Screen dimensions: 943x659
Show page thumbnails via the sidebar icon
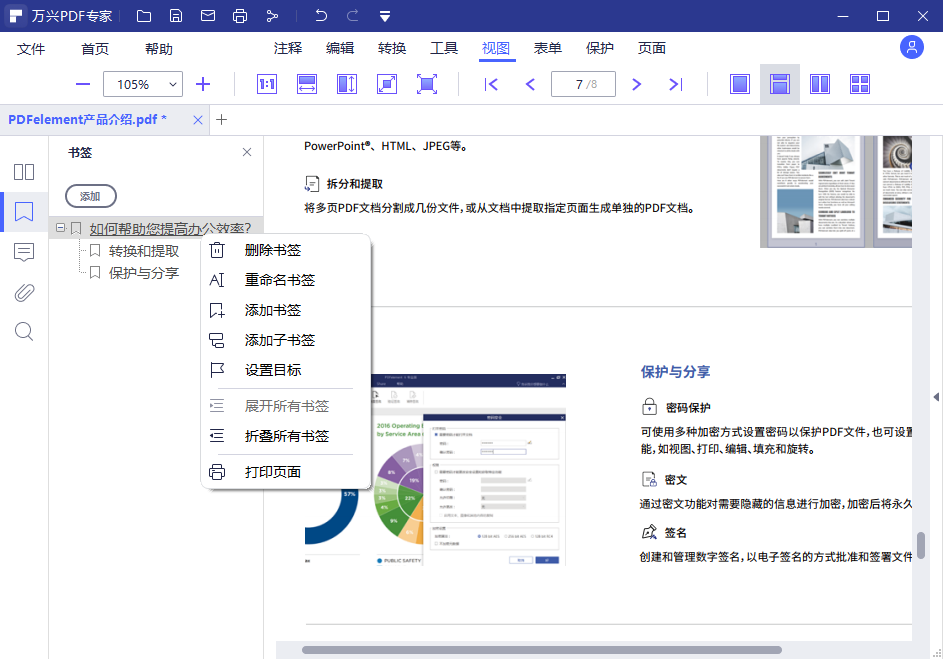point(24,171)
